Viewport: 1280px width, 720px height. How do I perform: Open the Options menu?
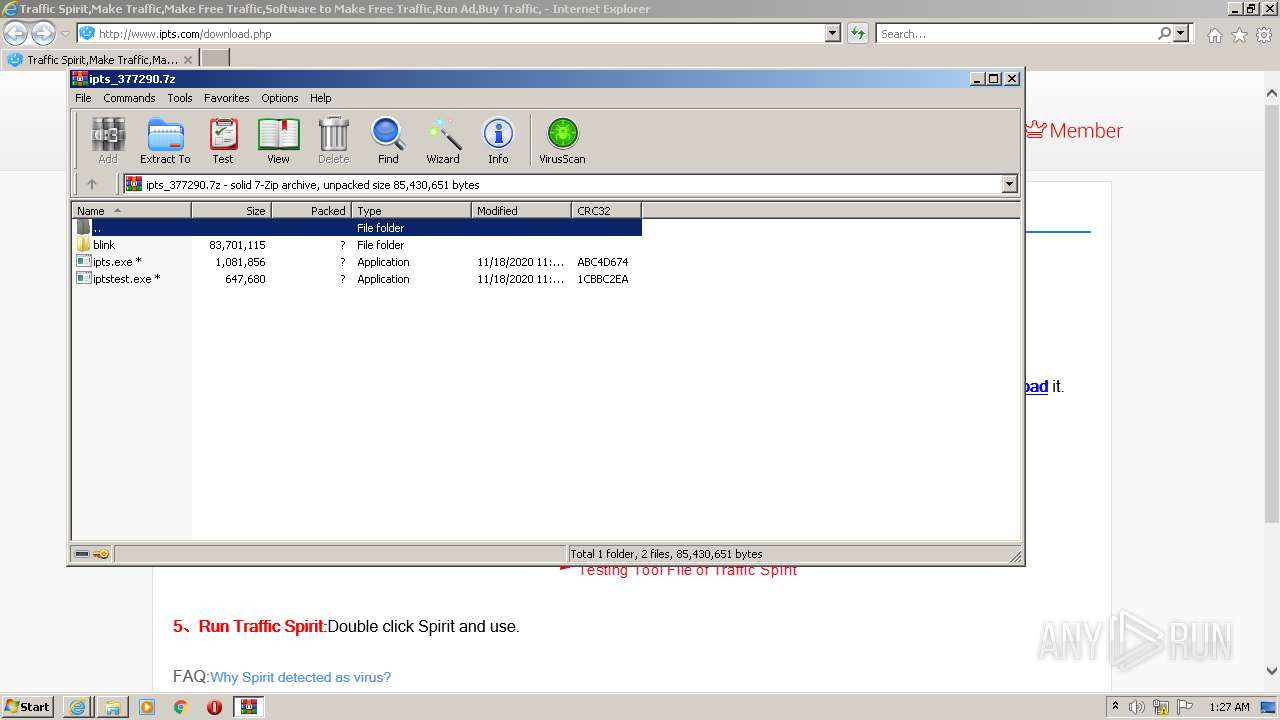[280, 98]
